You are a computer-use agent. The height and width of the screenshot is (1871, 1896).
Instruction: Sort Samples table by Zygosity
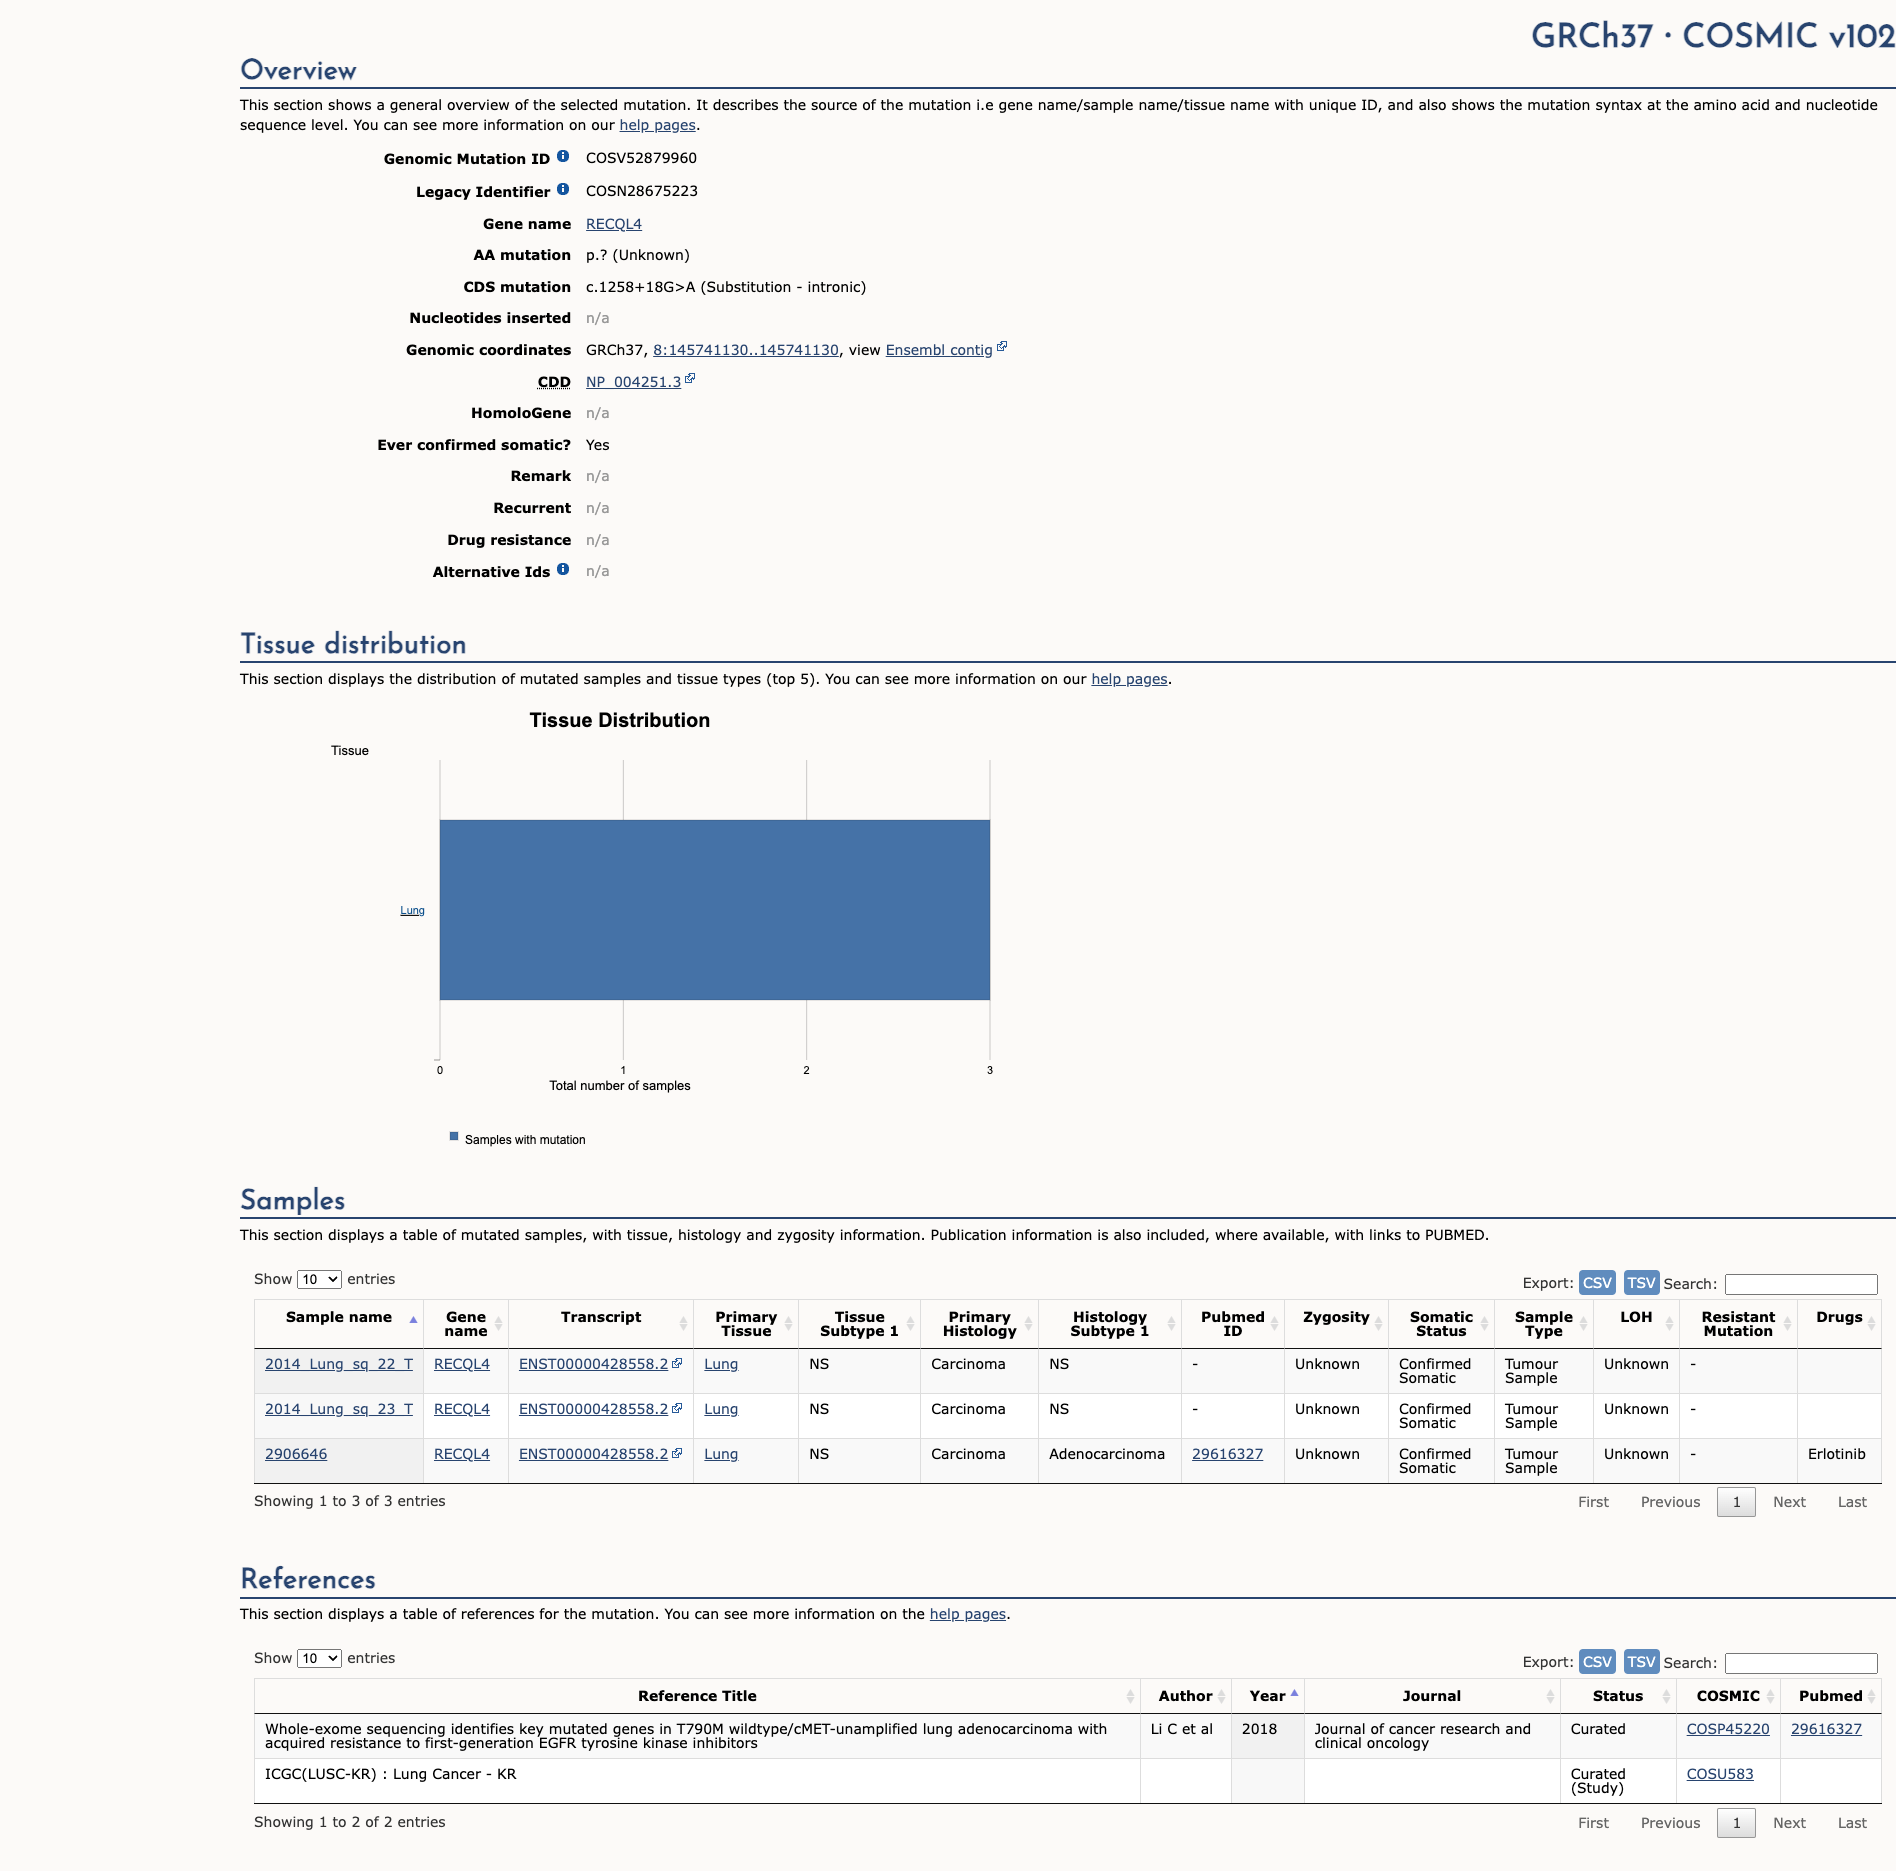click(1336, 1324)
